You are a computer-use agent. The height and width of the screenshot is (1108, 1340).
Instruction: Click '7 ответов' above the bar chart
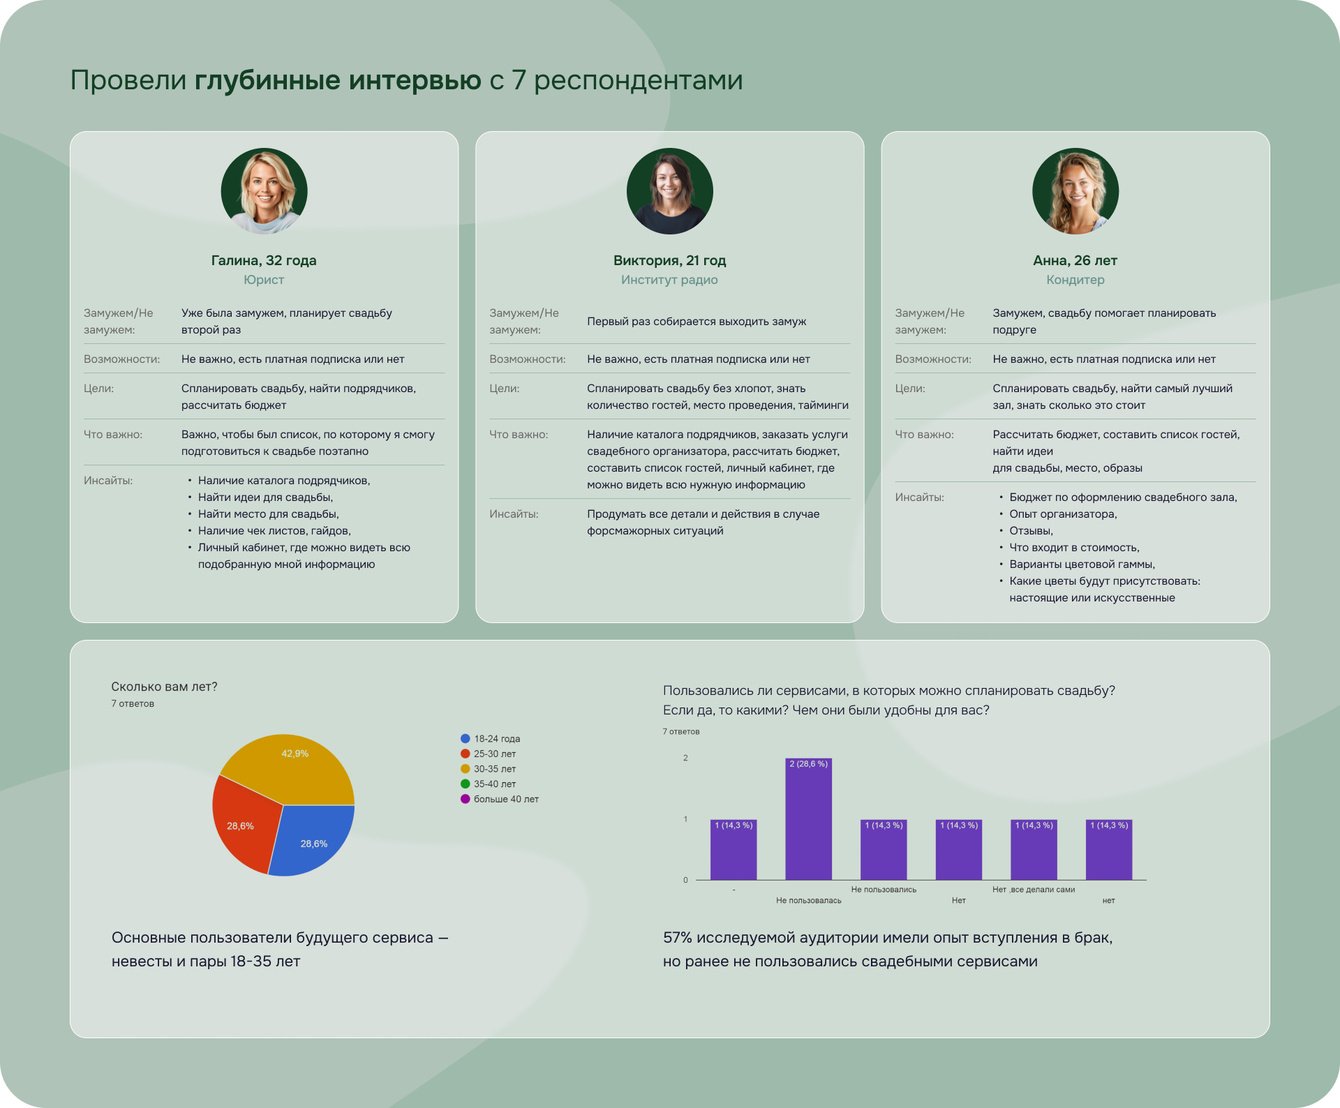click(681, 732)
